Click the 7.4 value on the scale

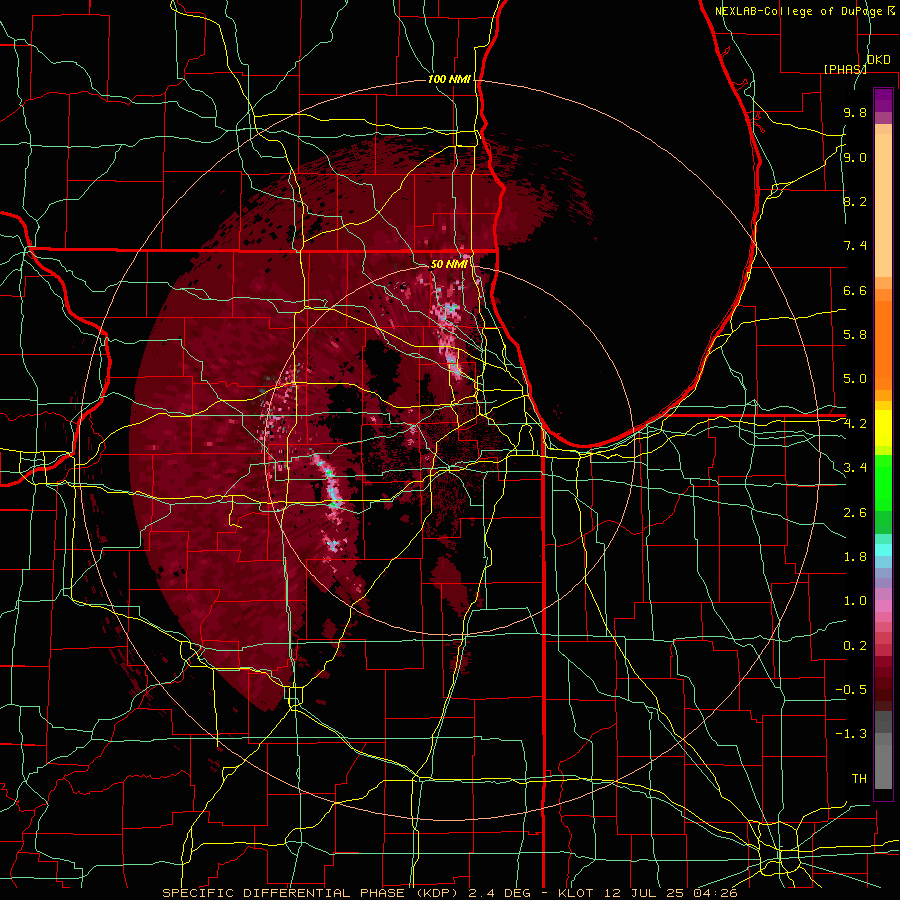point(855,246)
